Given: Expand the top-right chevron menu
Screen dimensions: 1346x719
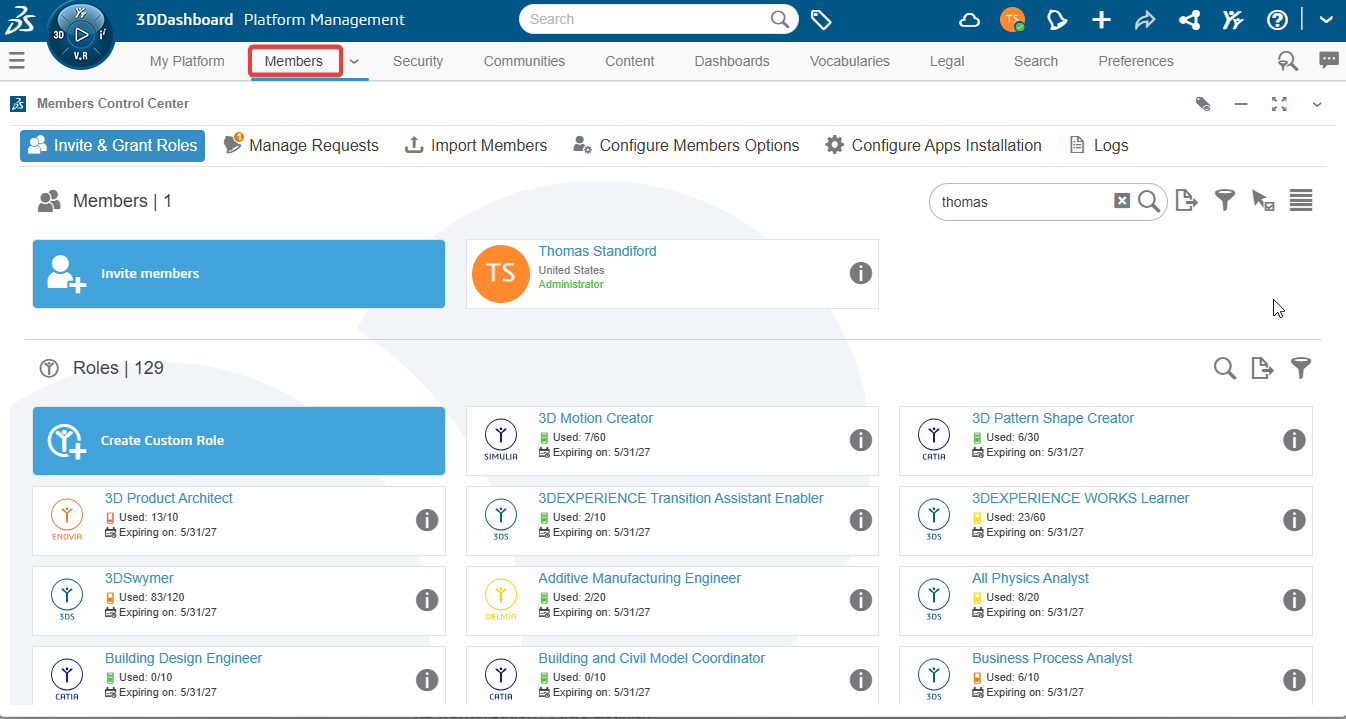Looking at the screenshot, I should click(1325, 19).
